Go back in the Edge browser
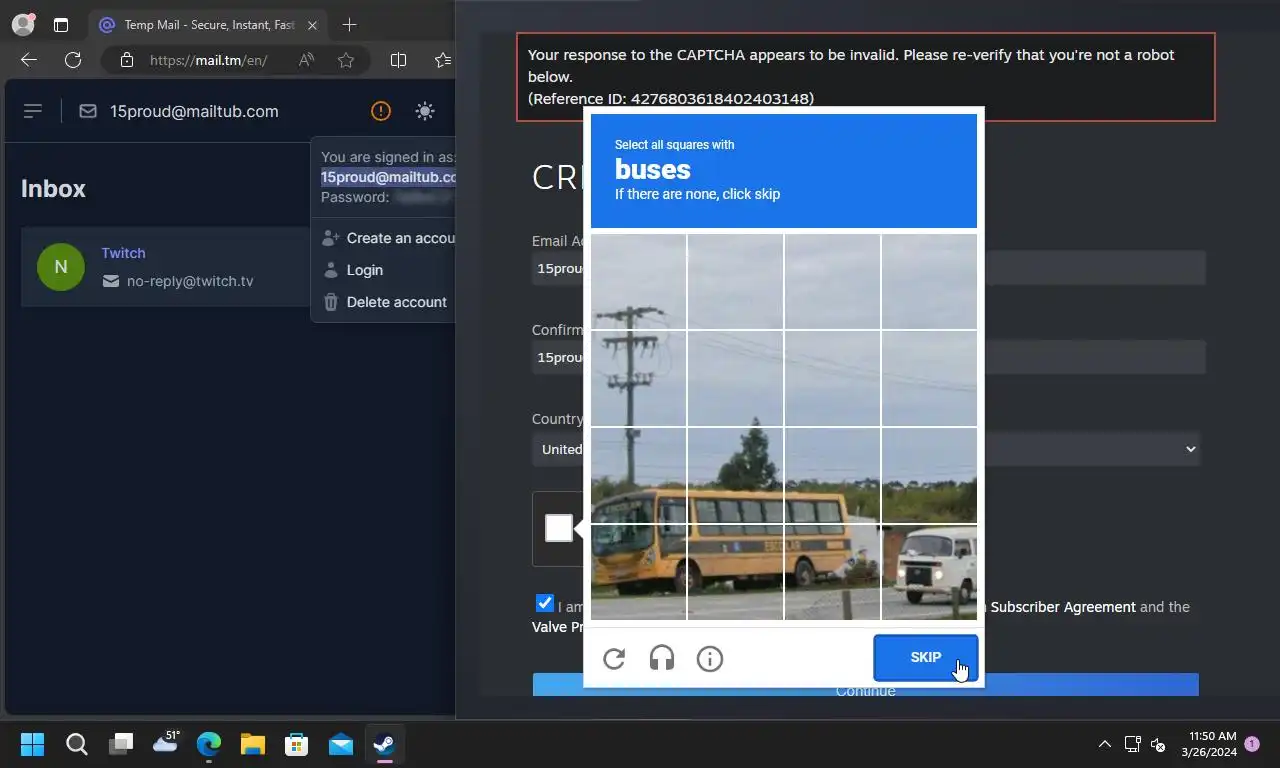1280x768 pixels. 29,60
